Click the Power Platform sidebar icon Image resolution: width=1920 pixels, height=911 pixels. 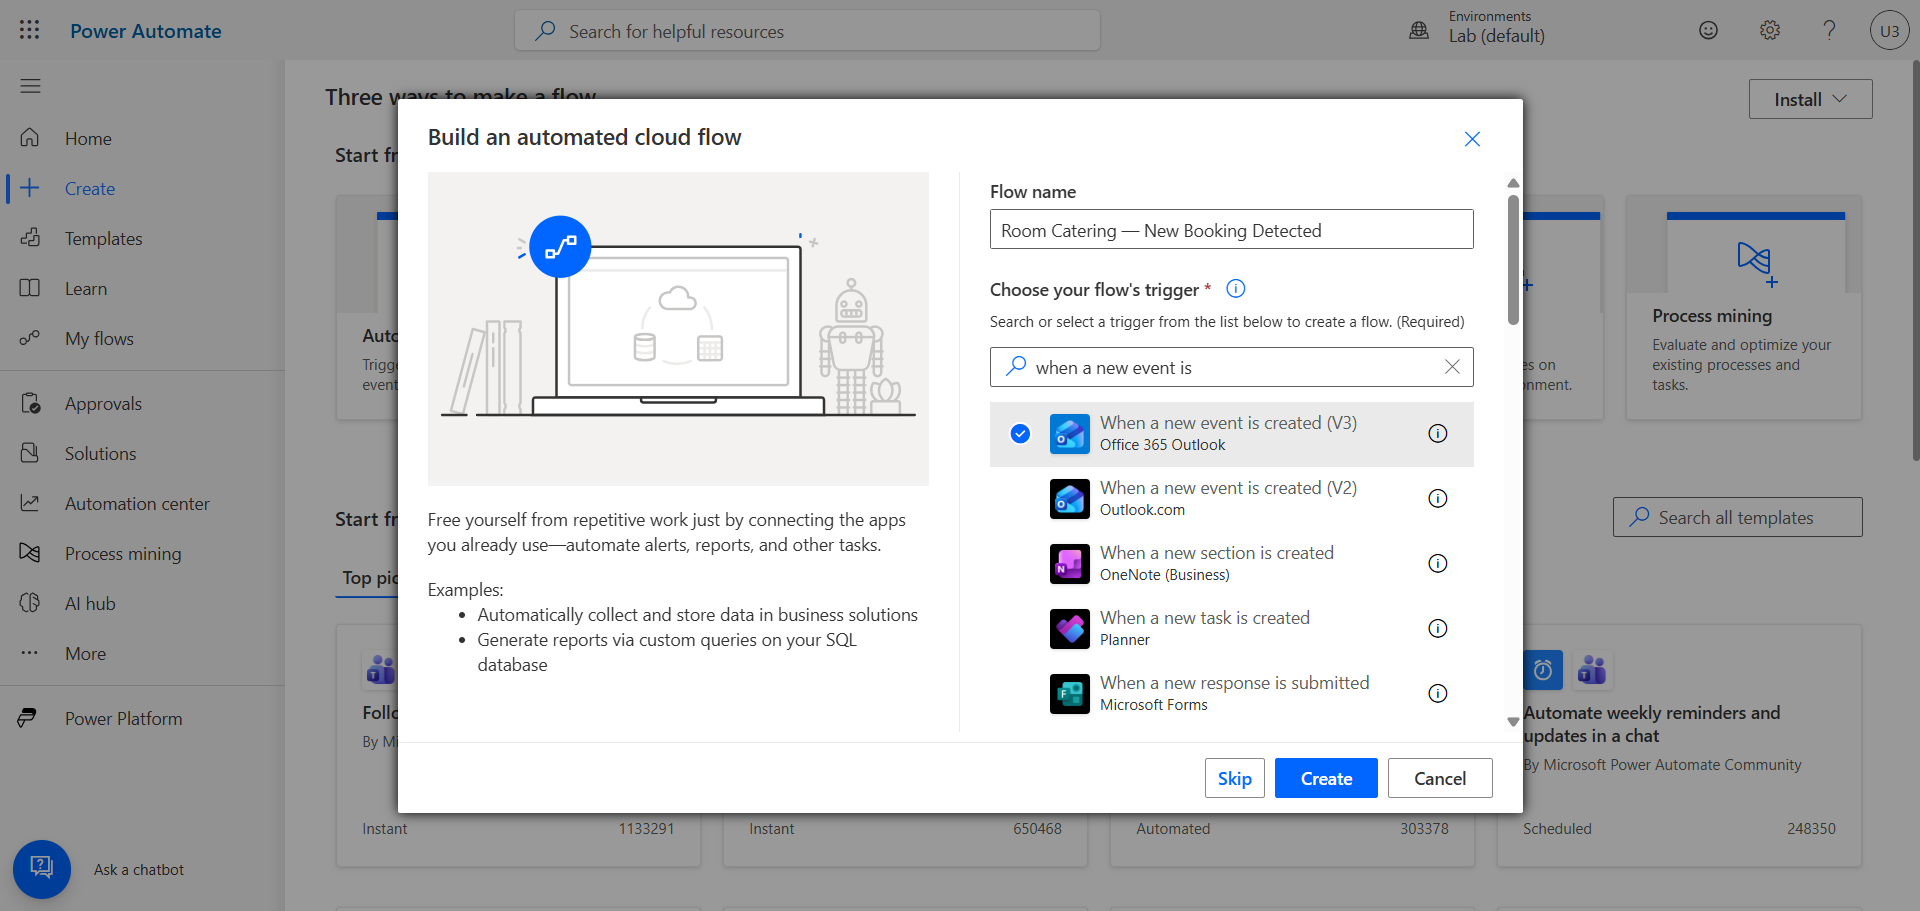[29, 718]
